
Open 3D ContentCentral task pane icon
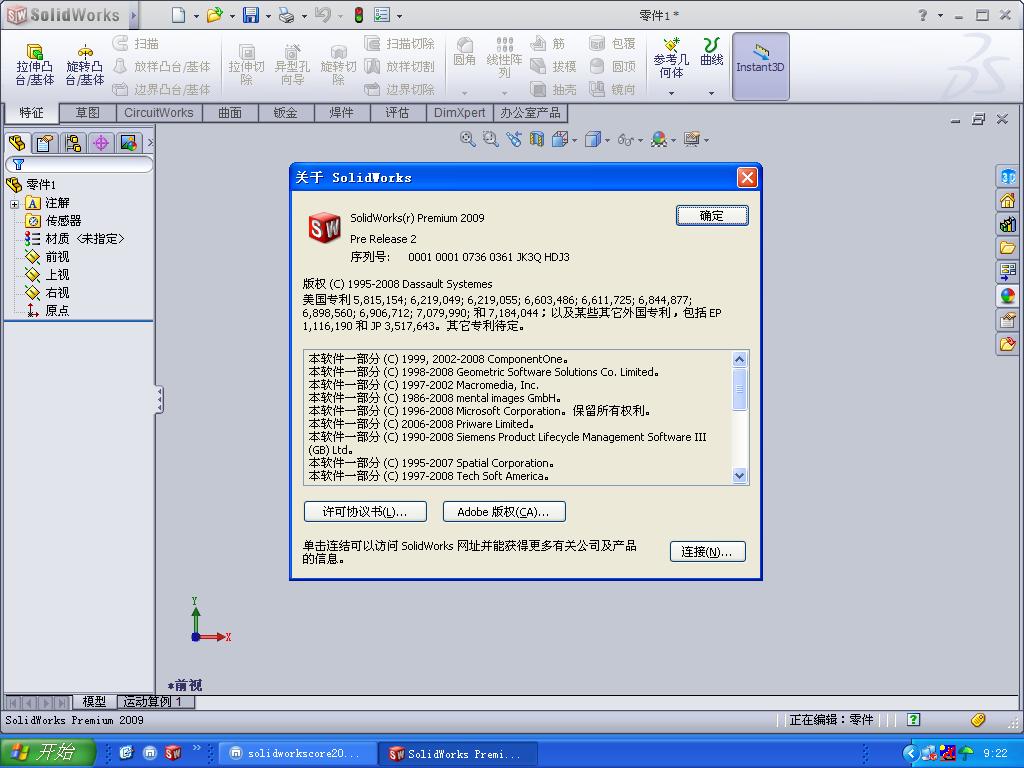(1008, 176)
